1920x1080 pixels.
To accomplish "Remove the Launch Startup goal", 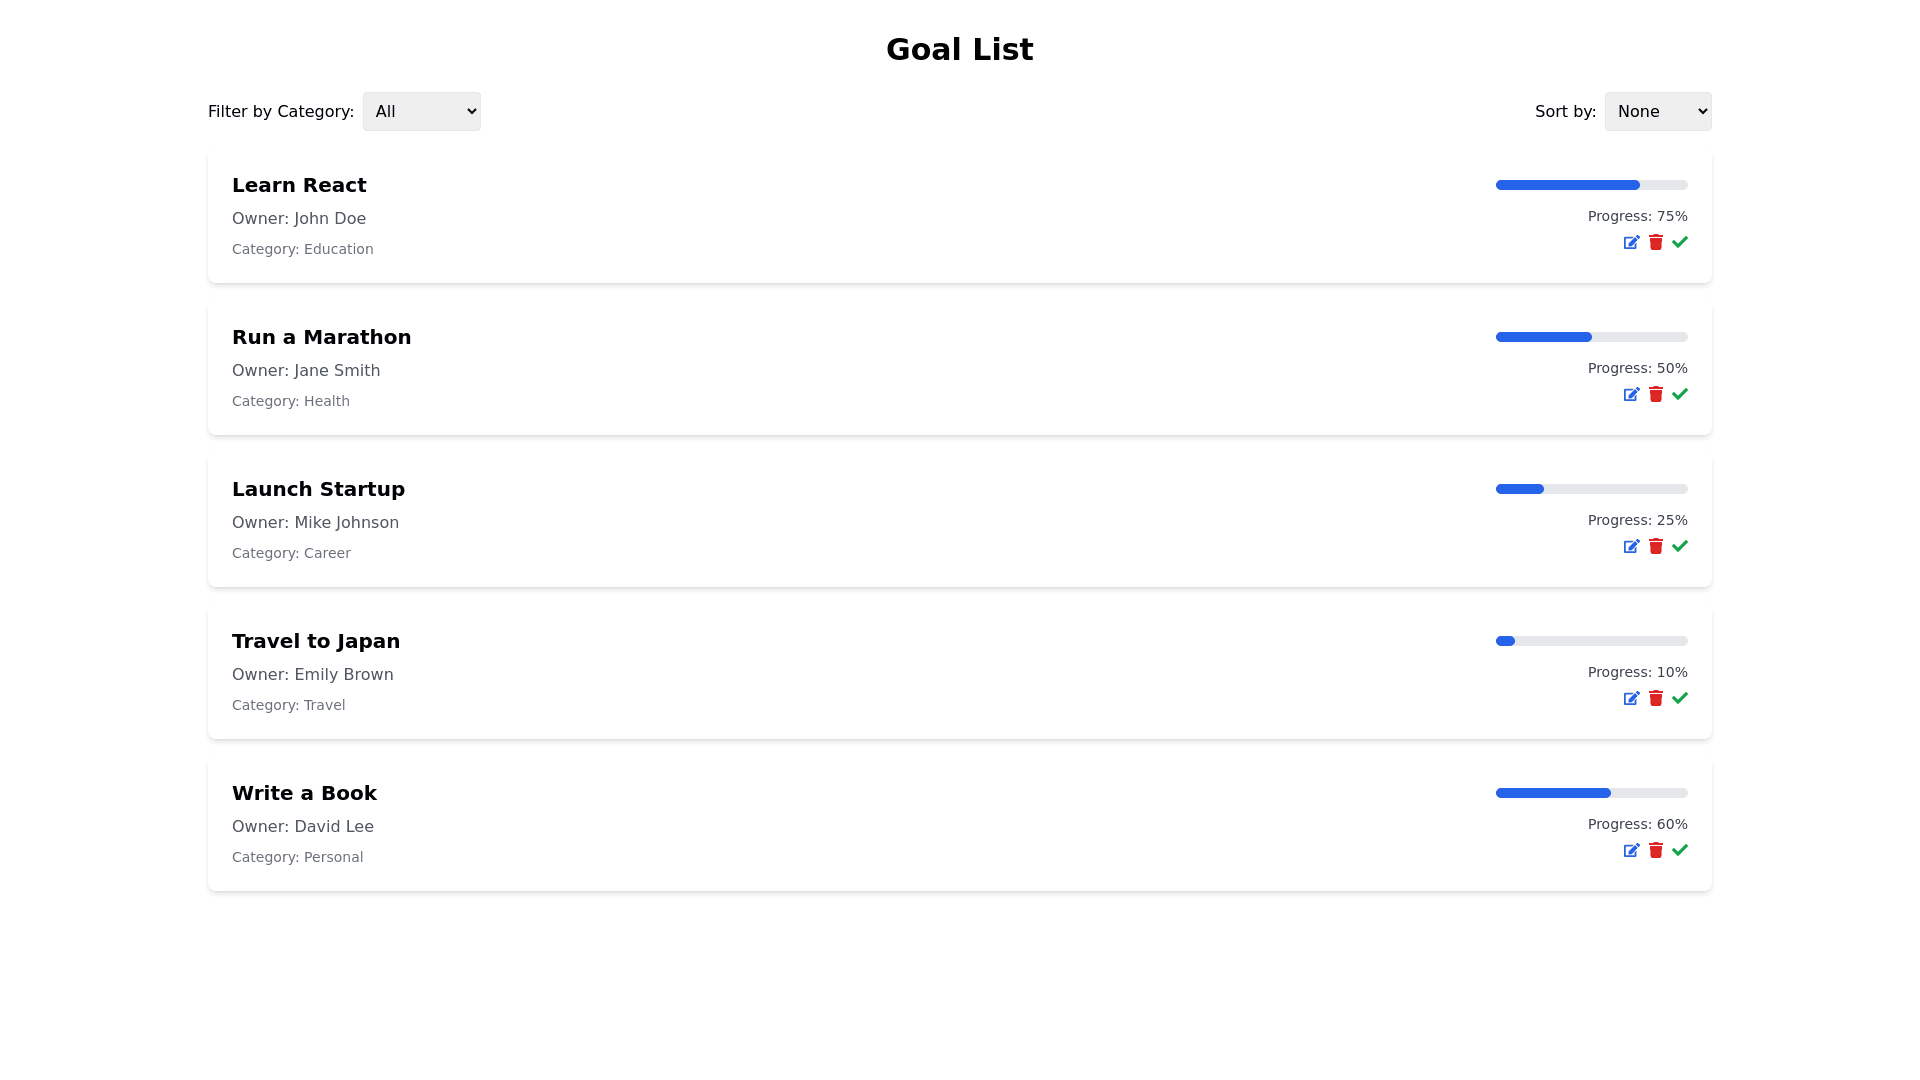I will click(x=1656, y=546).
